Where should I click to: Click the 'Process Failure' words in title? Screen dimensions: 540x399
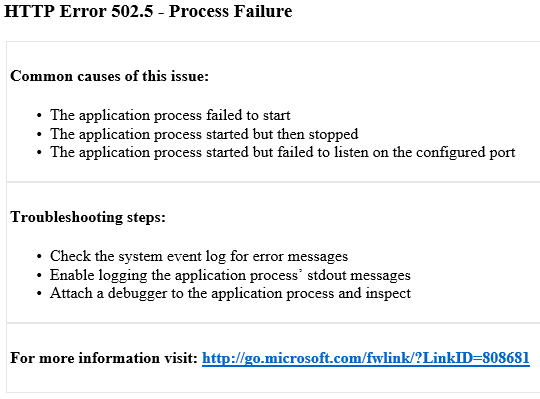pyautogui.click(x=231, y=11)
